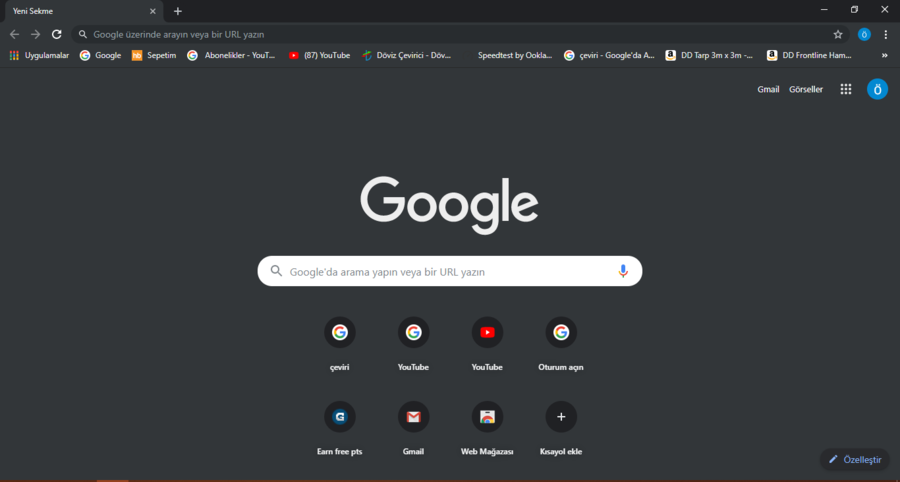Bookmark this page with the star icon
The height and width of the screenshot is (482, 900).
tap(838, 34)
